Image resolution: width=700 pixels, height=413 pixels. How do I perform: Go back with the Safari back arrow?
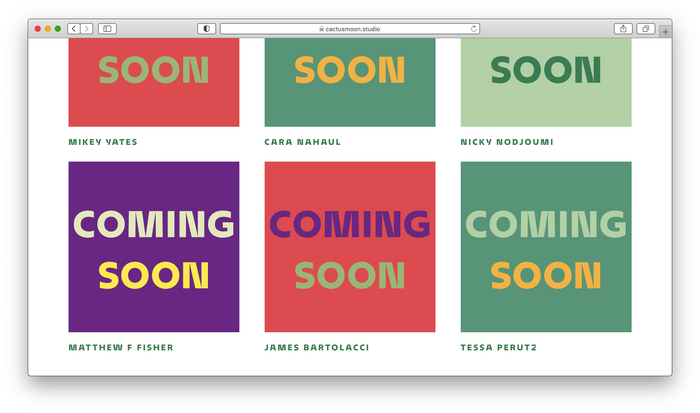74,29
